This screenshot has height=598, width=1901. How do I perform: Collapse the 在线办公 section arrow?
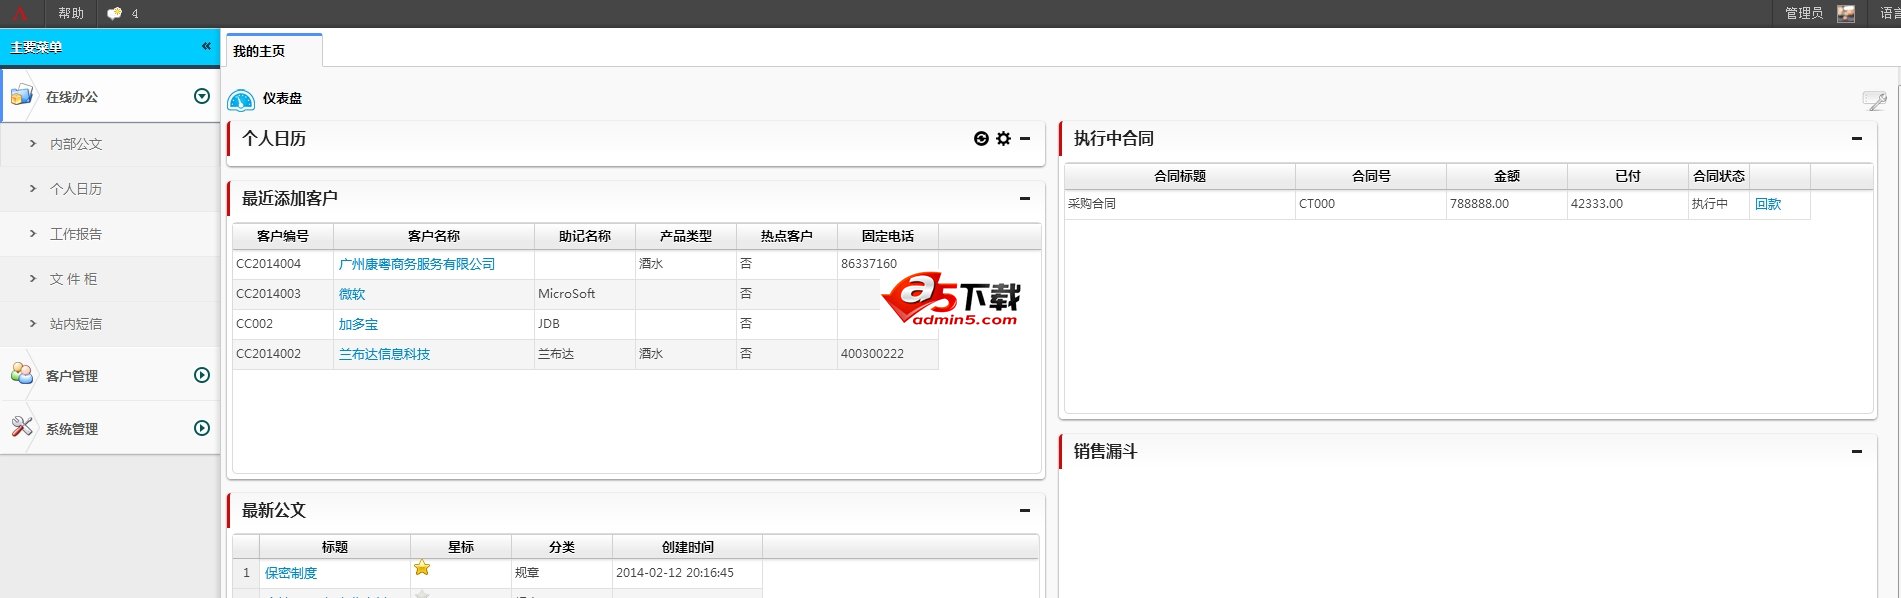point(202,96)
